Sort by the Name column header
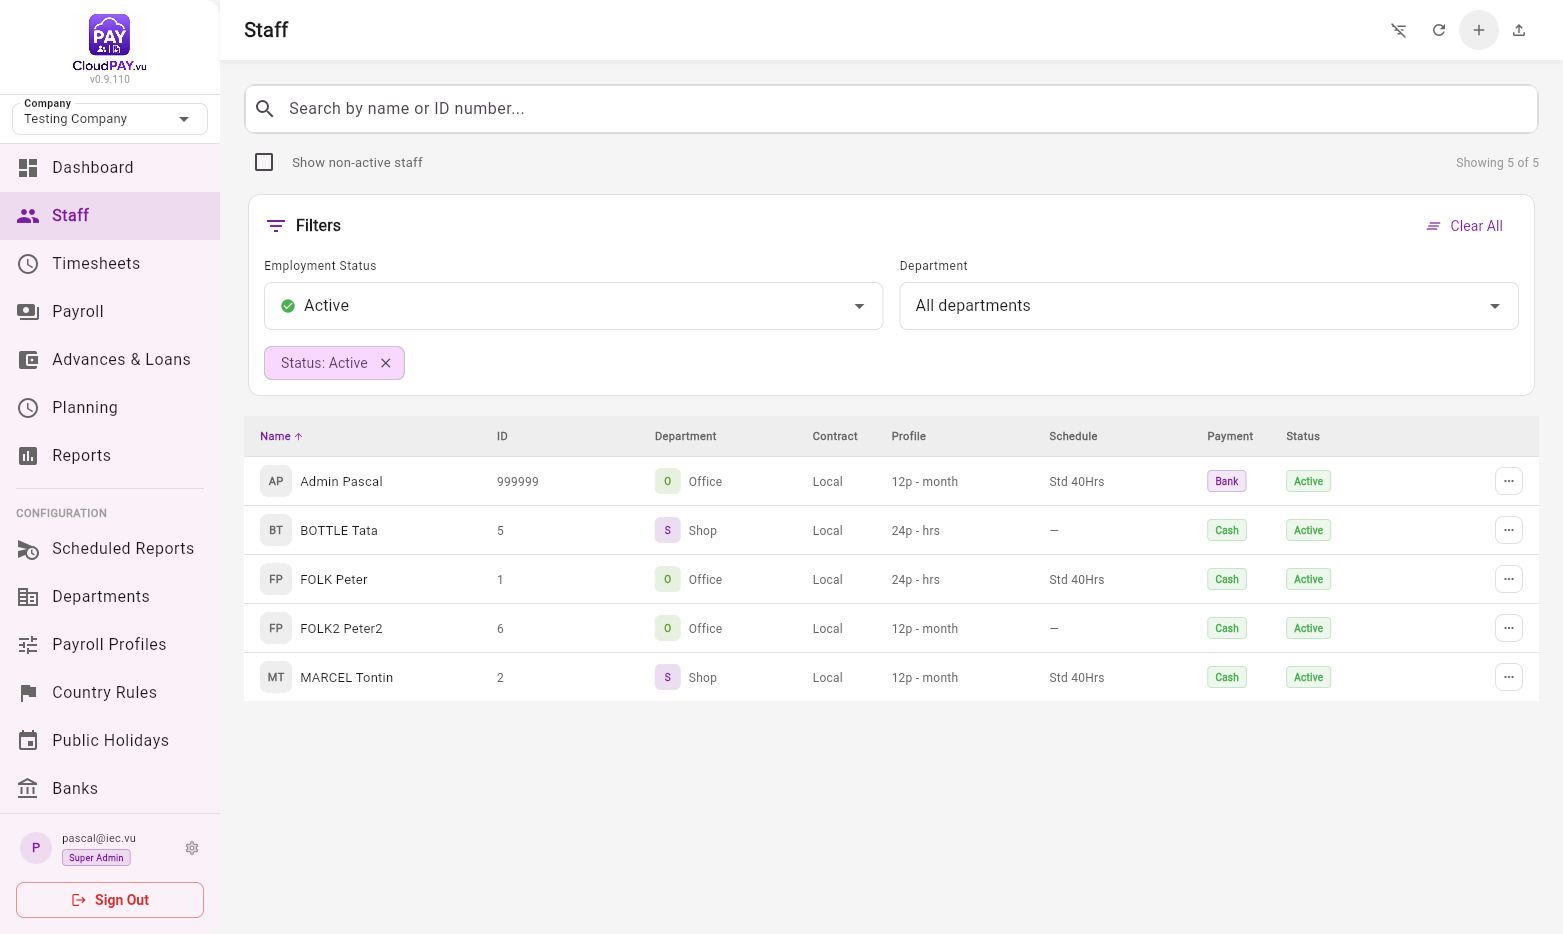 coord(281,436)
